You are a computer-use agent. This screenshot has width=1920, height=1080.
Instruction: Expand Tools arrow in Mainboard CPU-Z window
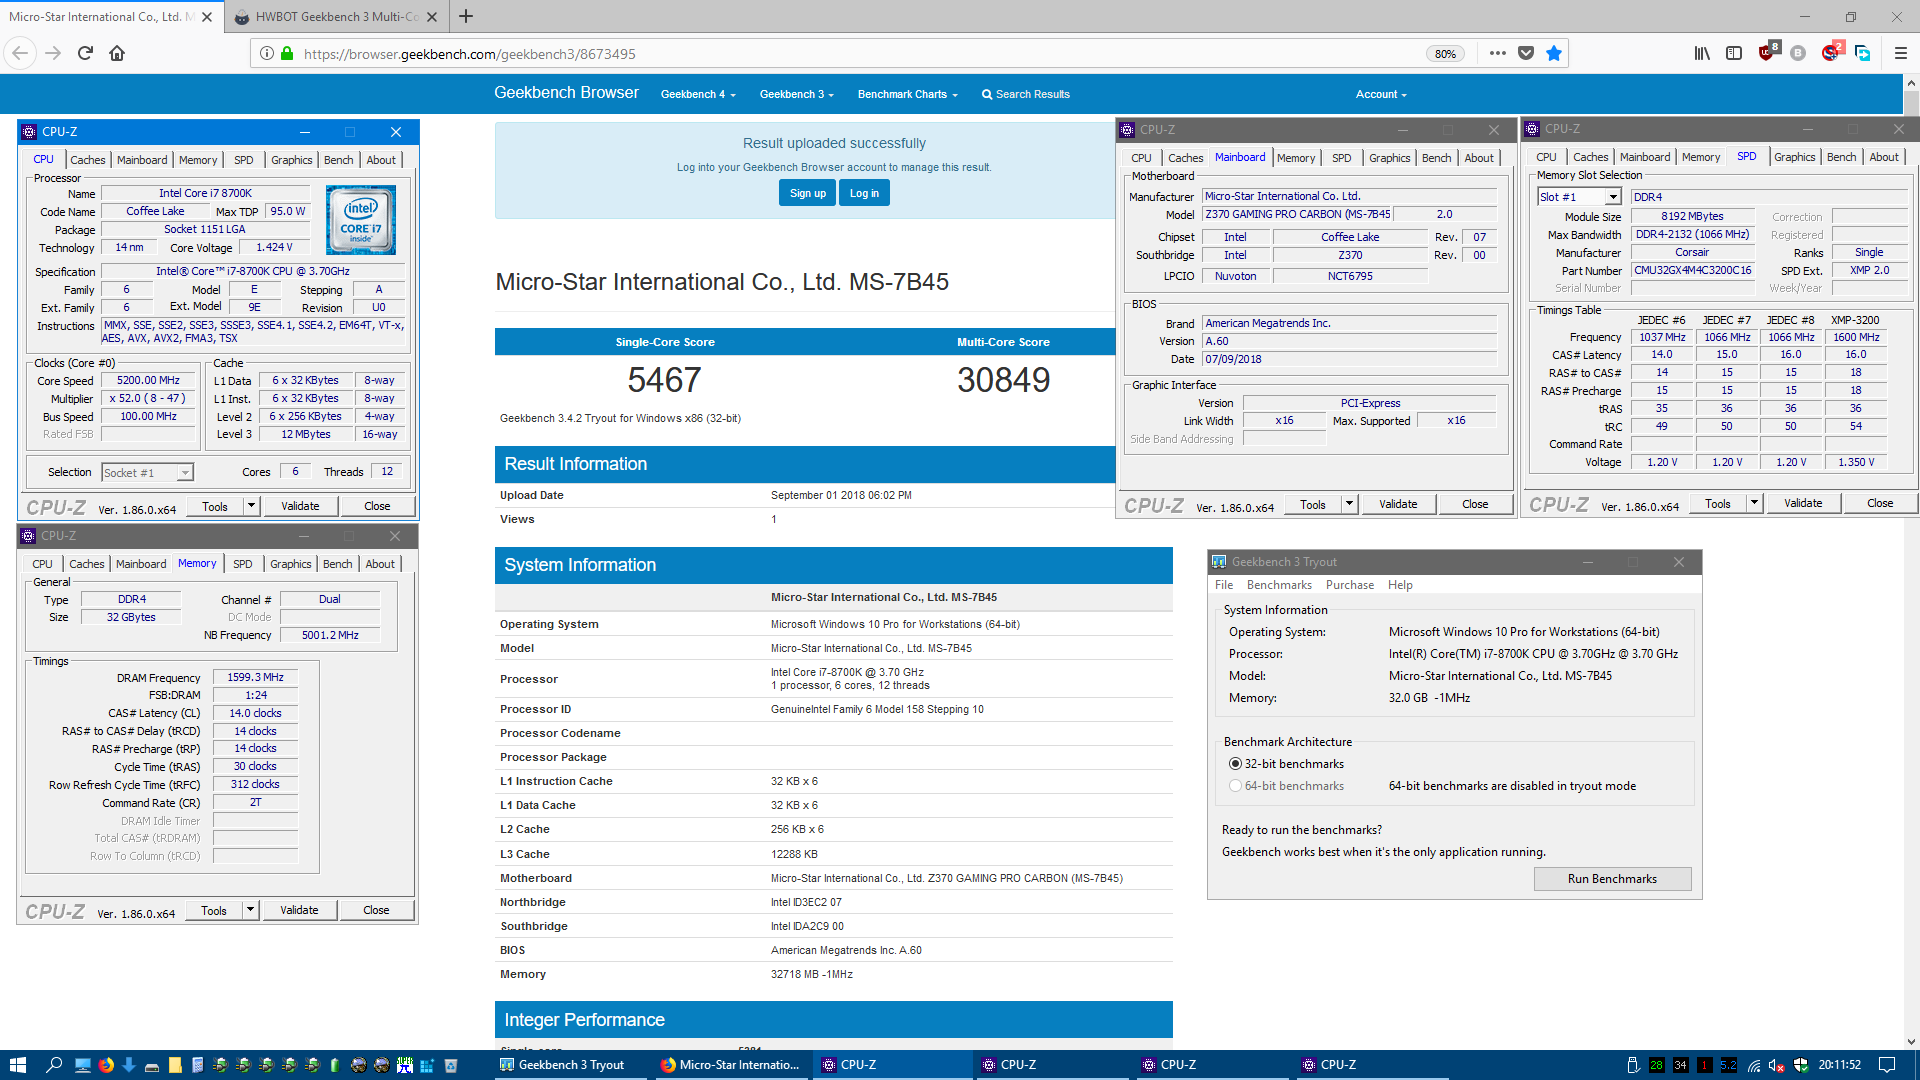(x=1349, y=504)
